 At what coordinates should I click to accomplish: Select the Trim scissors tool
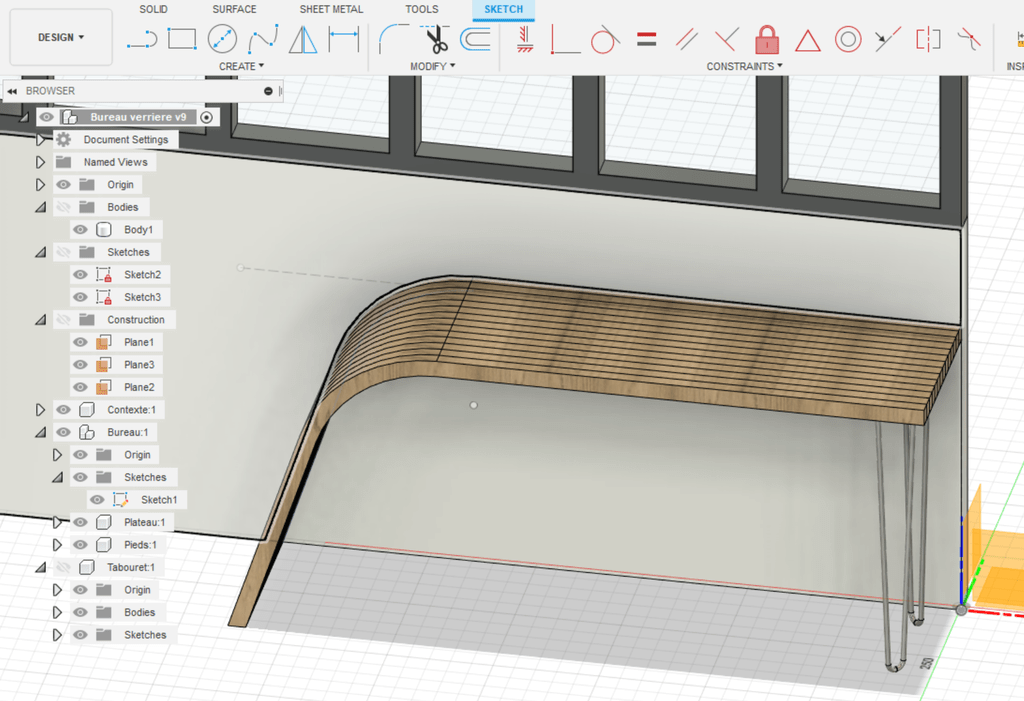(x=435, y=39)
